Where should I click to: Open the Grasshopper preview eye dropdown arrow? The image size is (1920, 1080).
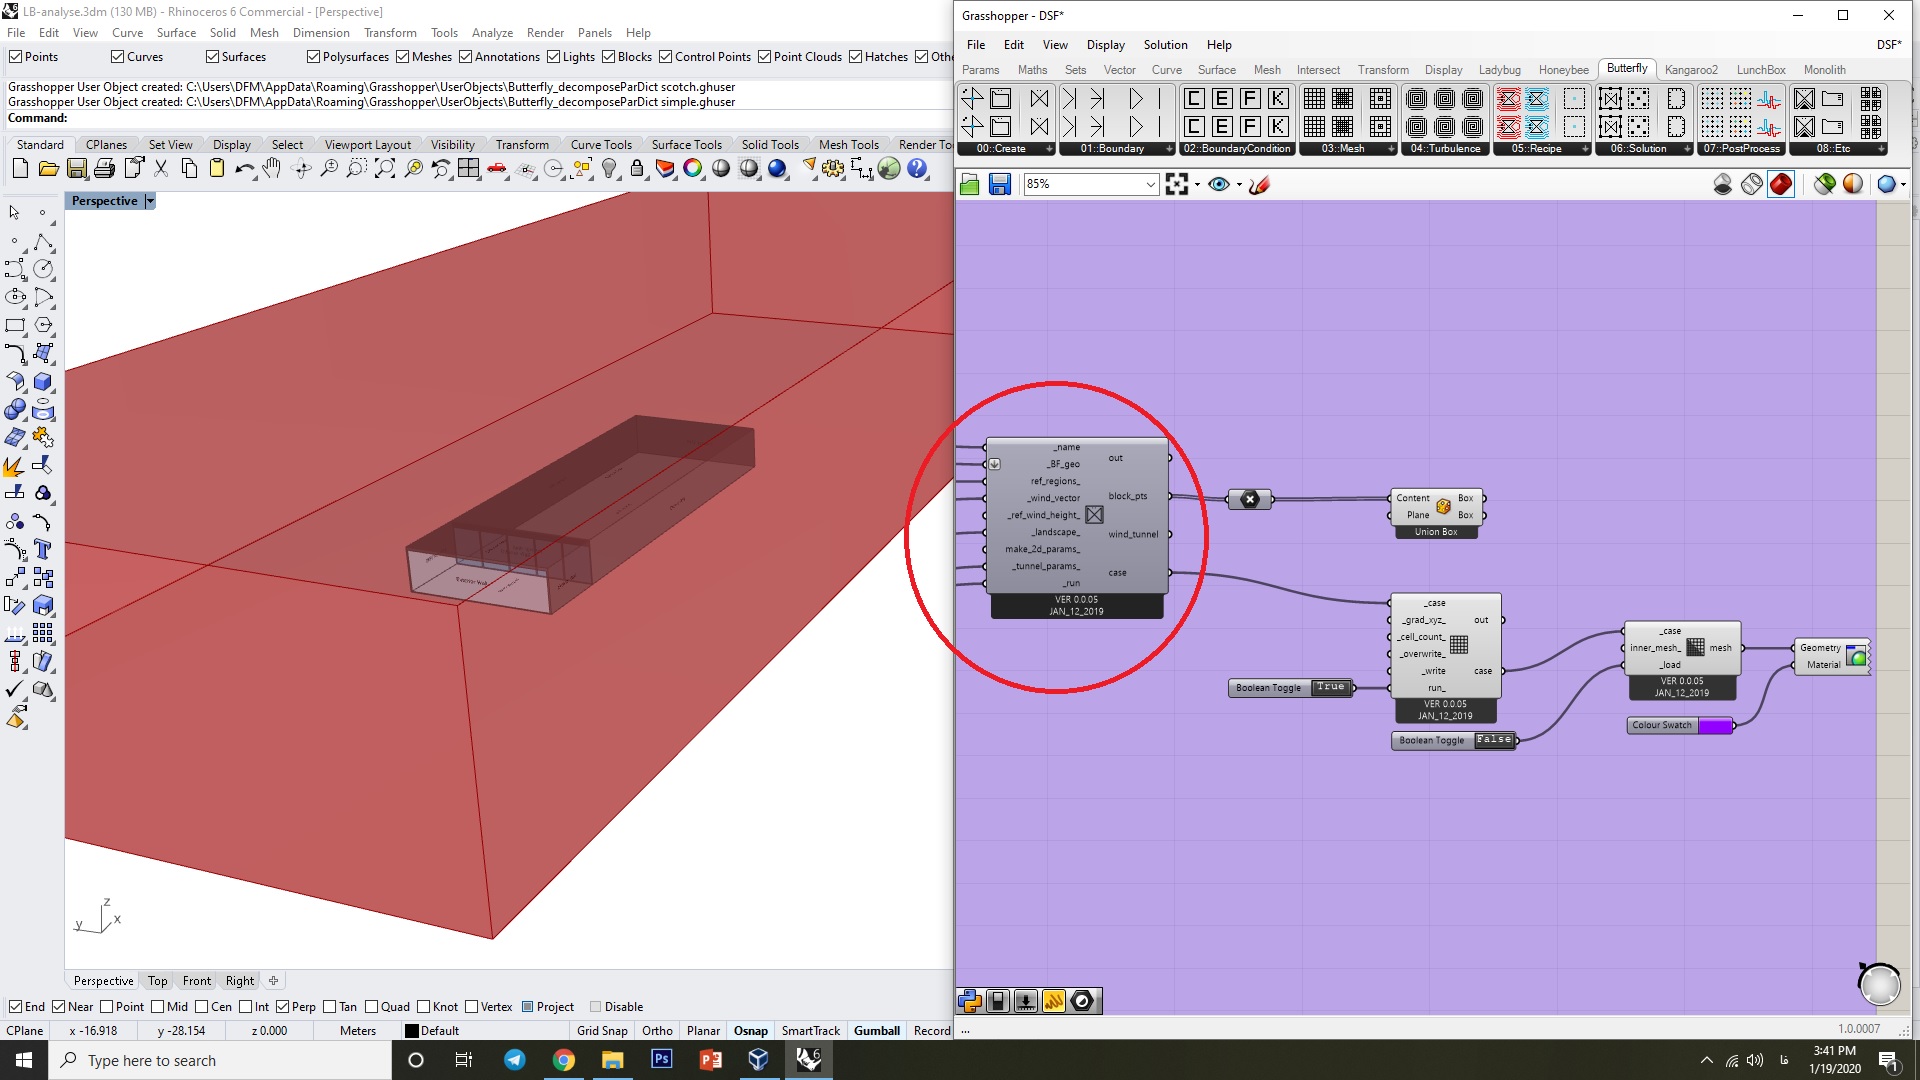(x=1239, y=185)
